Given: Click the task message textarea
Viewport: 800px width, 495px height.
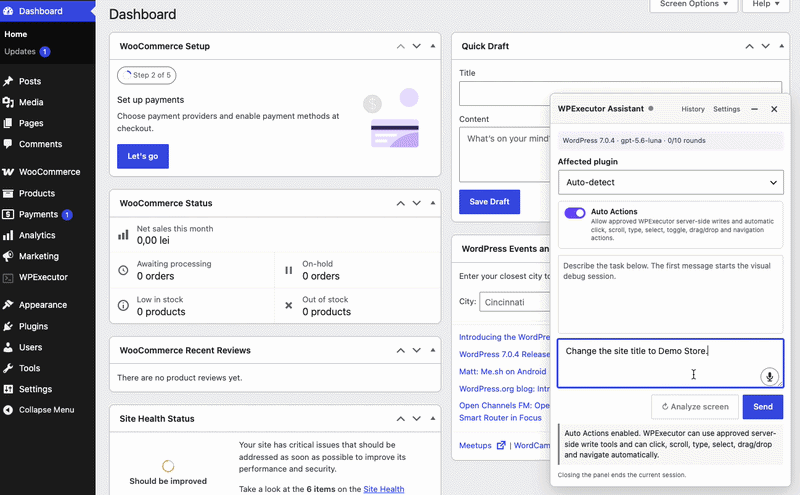Looking at the screenshot, I should coord(670,363).
